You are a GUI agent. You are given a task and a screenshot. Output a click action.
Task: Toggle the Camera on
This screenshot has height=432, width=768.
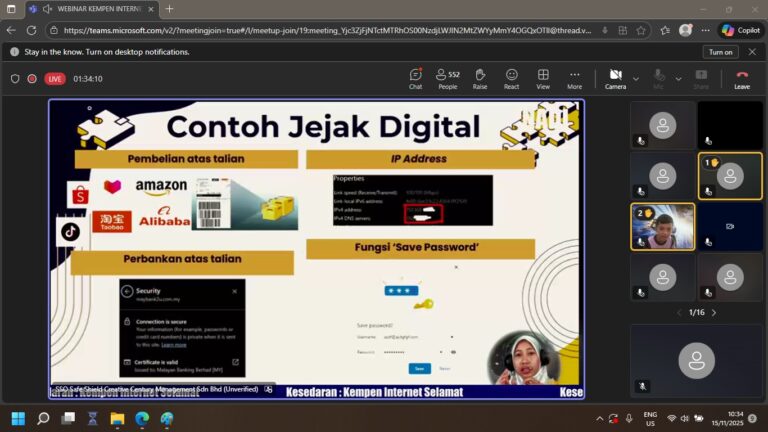click(615, 78)
